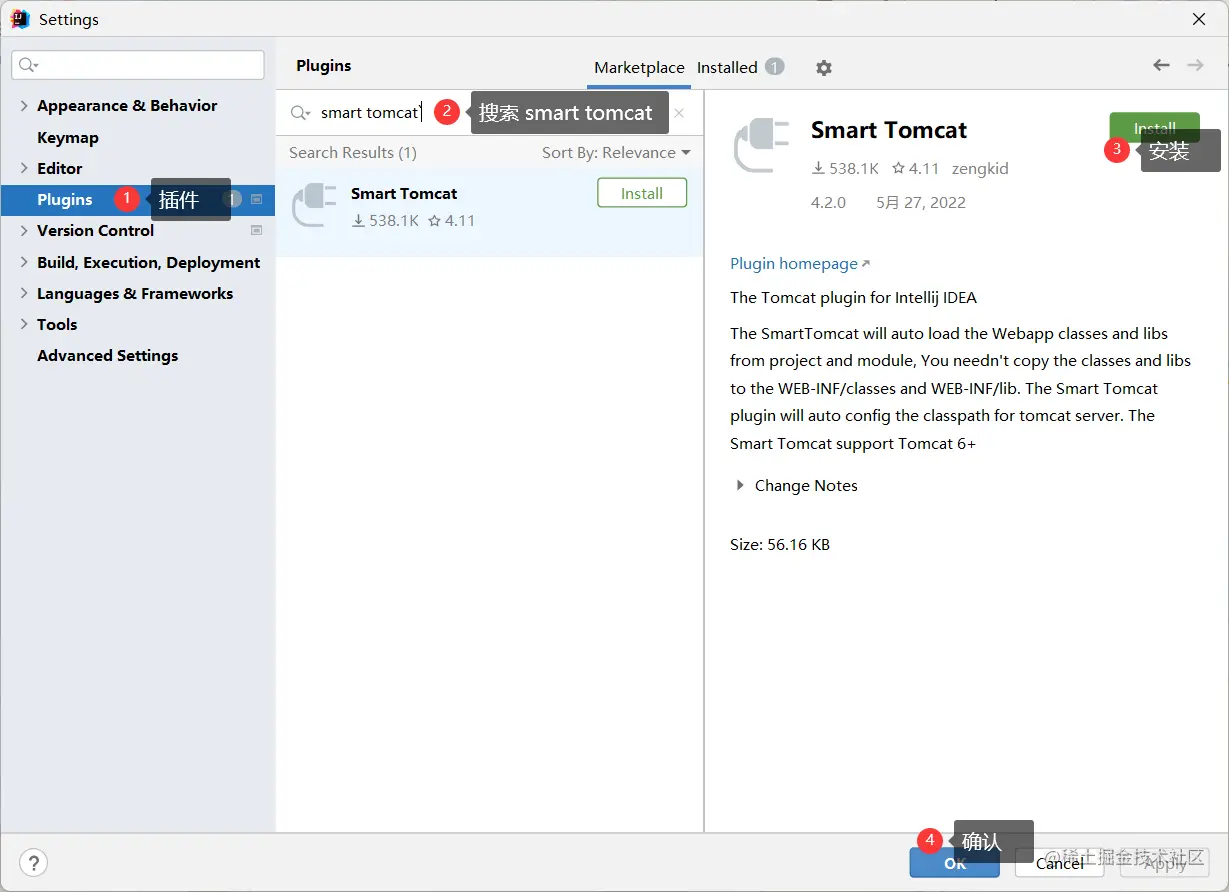
Task: Focus the settings search field
Action: [138, 65]
